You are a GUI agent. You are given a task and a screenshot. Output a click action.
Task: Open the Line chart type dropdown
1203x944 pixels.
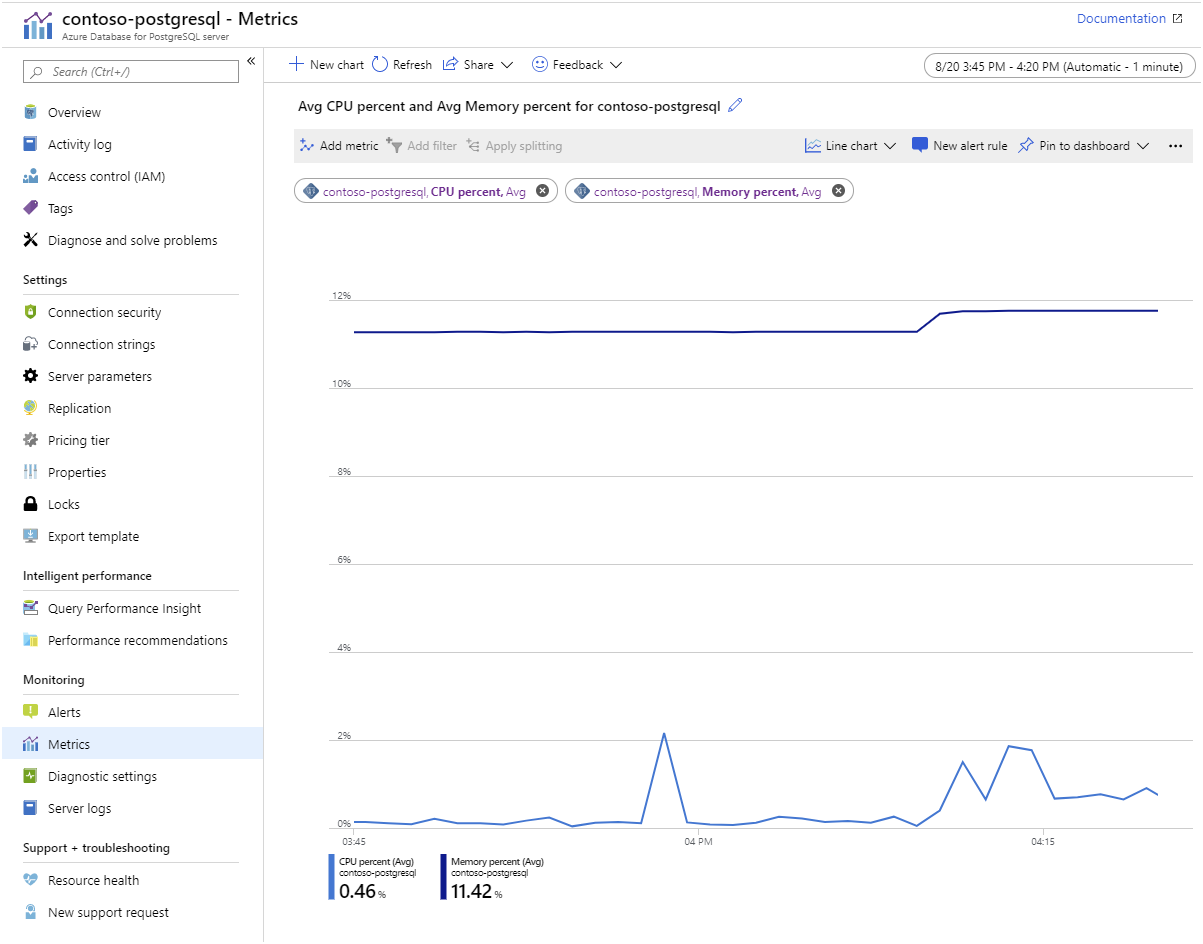point(889,146)
